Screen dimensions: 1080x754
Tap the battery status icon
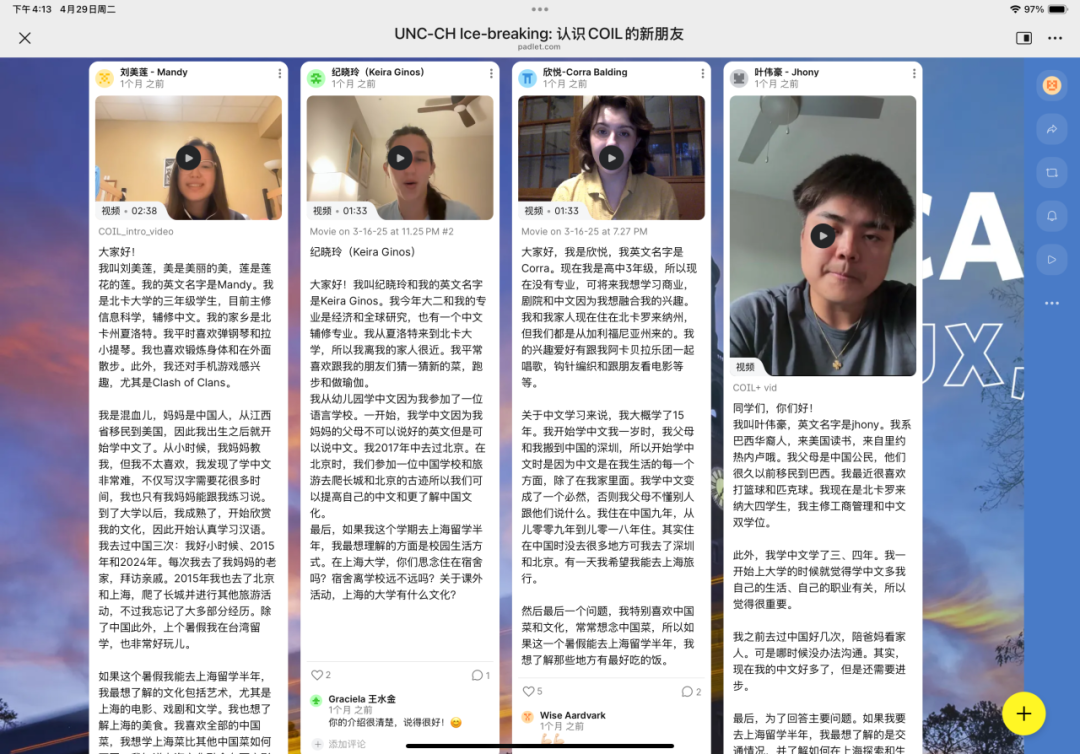click(1058, 9)
